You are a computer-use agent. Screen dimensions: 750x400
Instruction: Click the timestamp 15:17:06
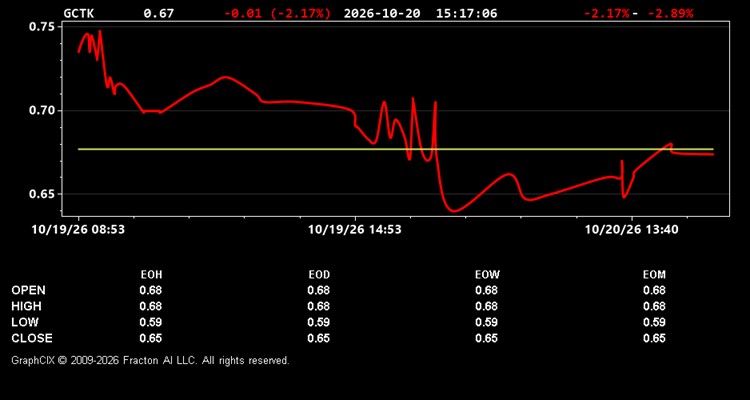pyautogui.click(x=466, y=13)
